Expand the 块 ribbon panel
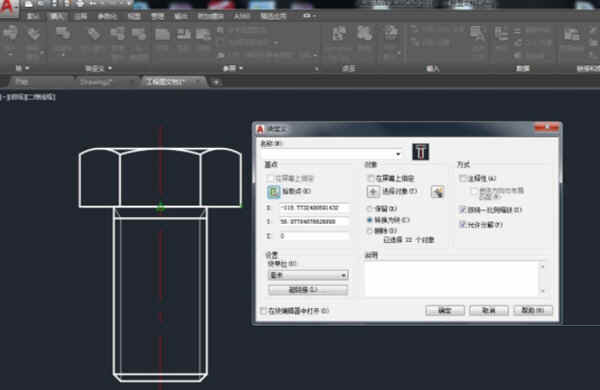 click(x=23, y=69)
